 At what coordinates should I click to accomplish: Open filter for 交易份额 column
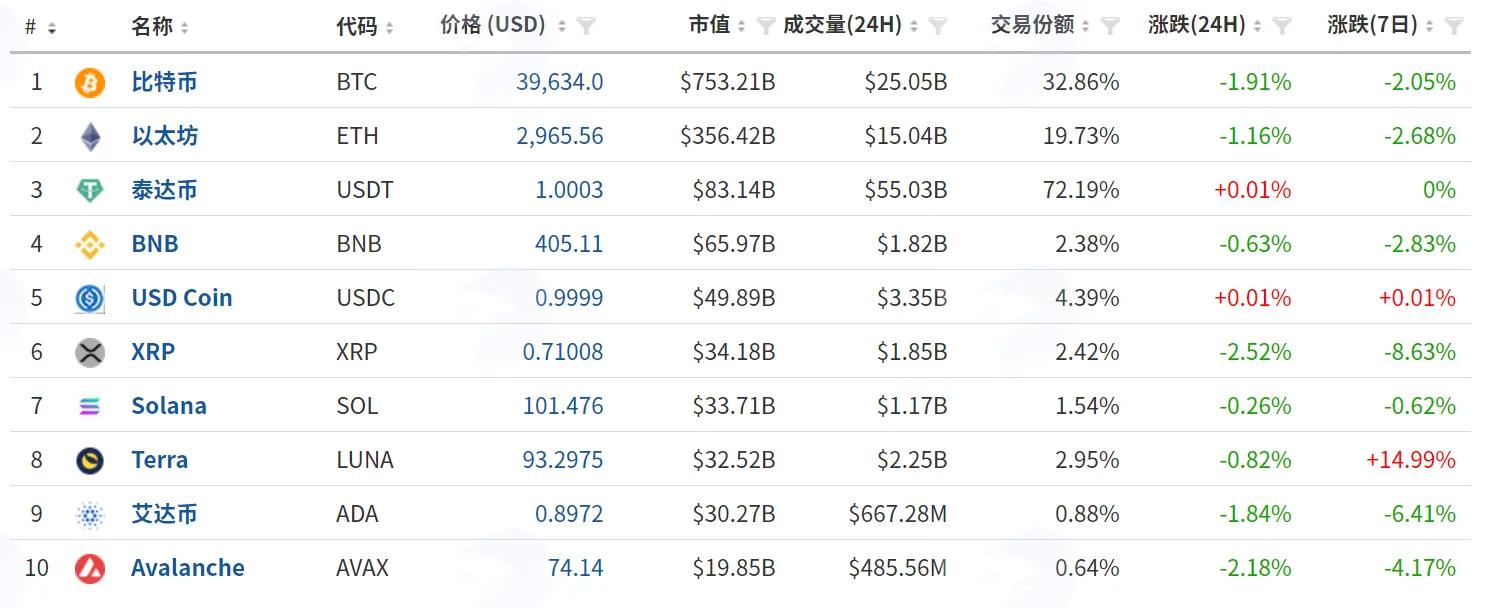[1110, 26]
